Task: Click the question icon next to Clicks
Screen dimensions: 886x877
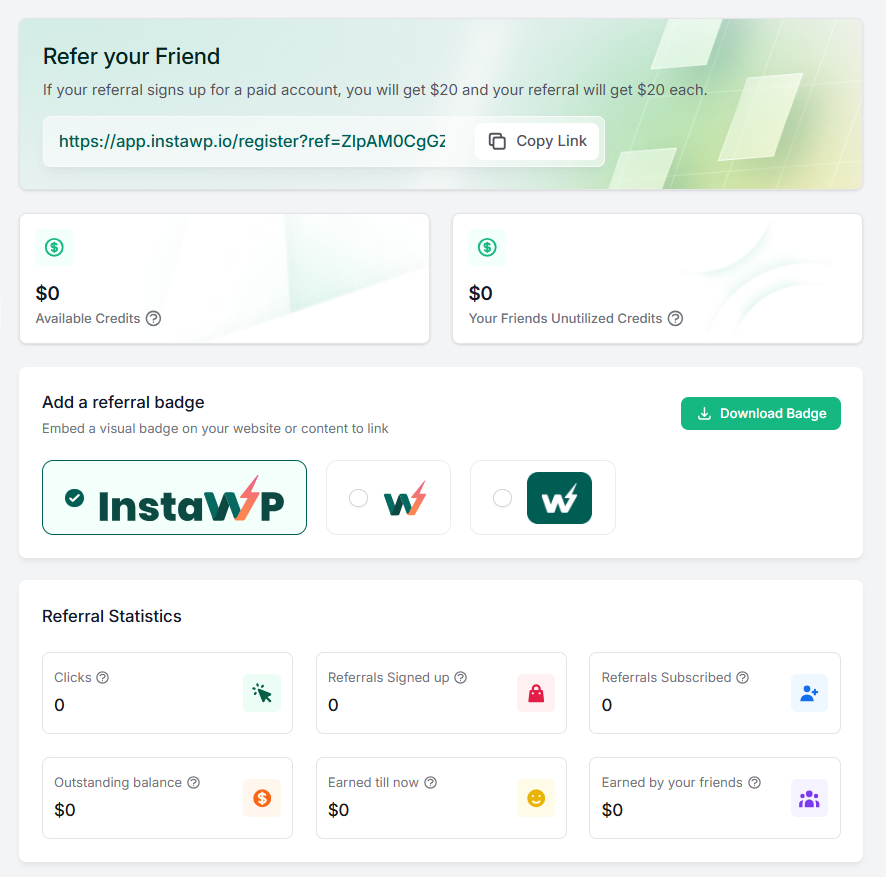Action: (x=102, y=678)
